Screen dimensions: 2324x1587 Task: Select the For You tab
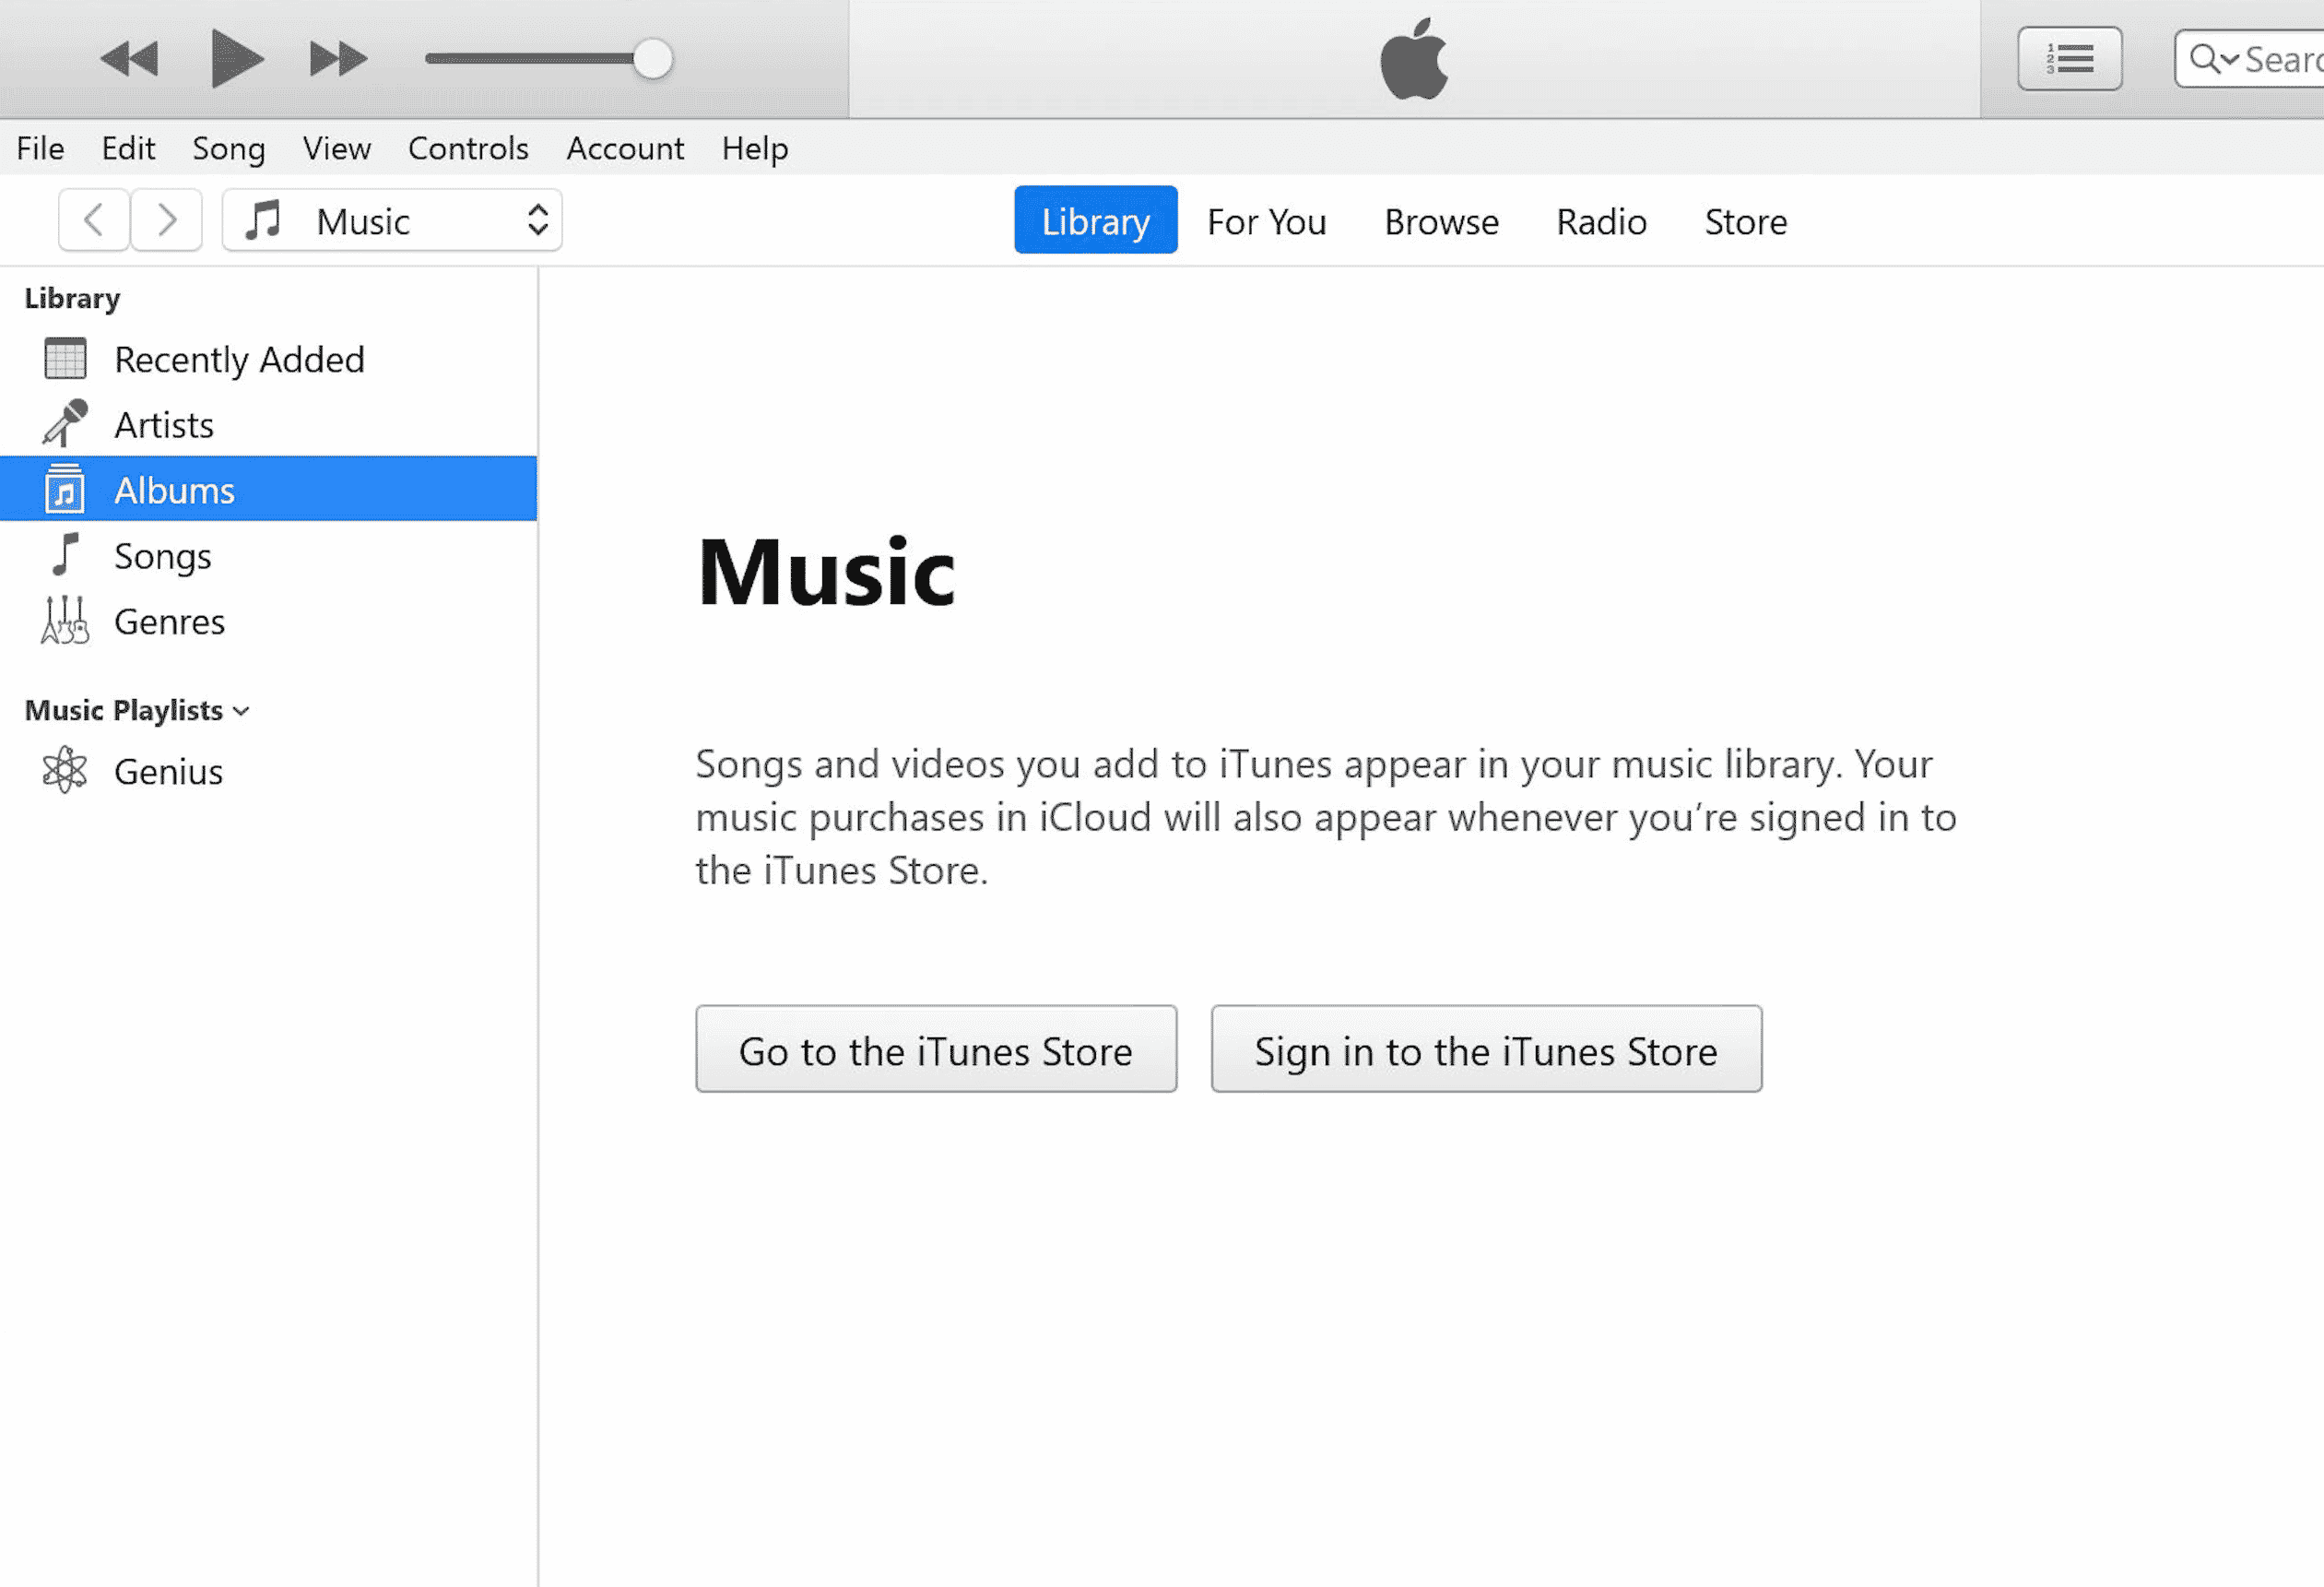click(1267, 221)
